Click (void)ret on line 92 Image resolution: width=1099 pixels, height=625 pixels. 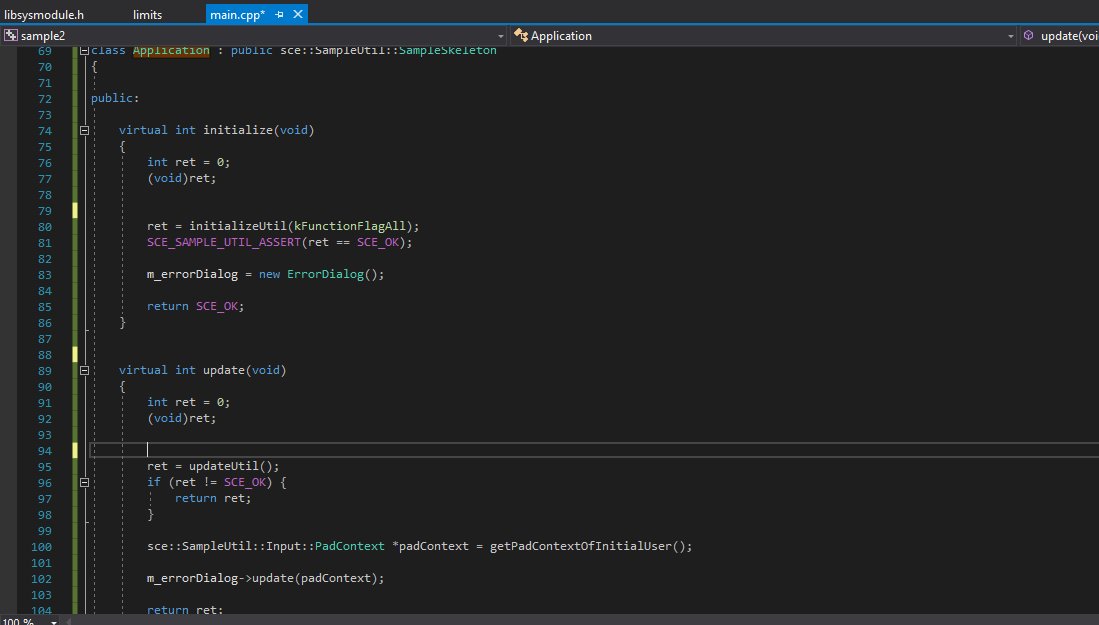[x=181, y=418]
